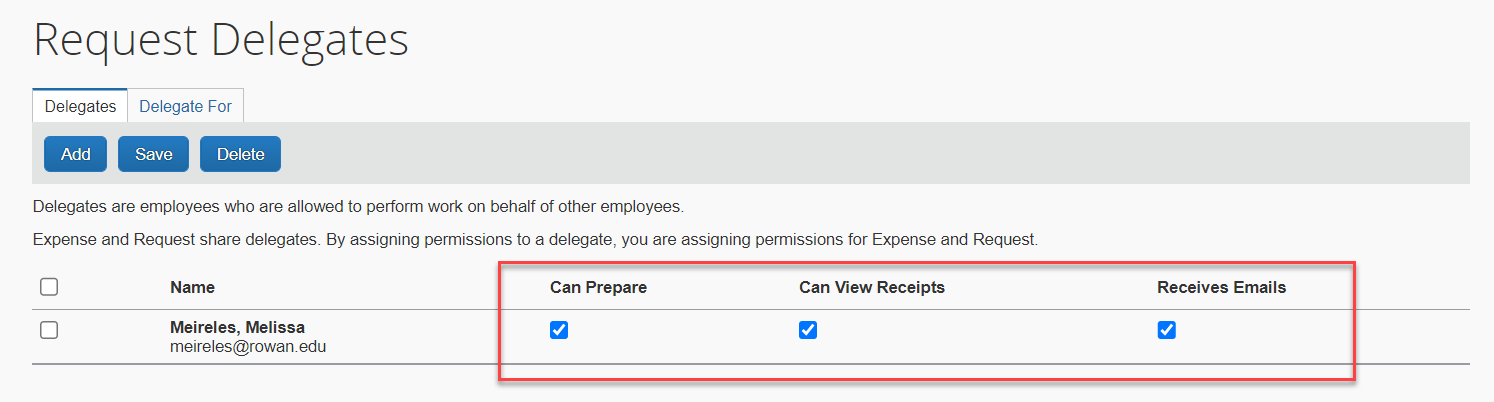Click the Name column header
Screen dimensions: 1494x402
(192, 287)
